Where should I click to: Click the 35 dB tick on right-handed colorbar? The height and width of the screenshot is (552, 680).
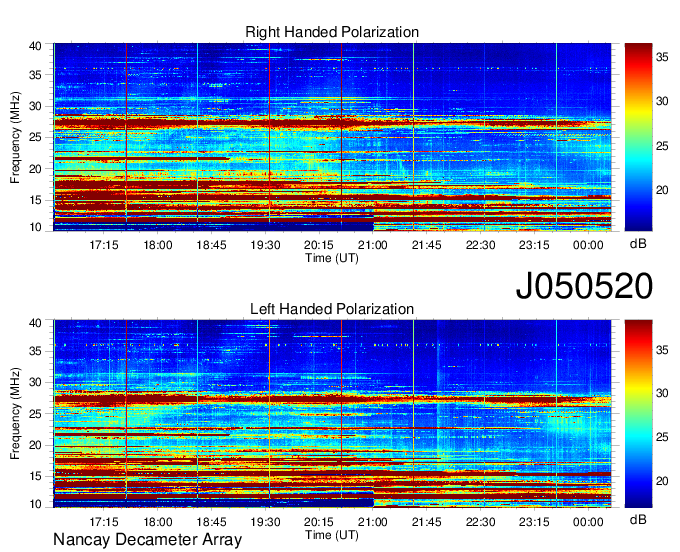tap(662, 57)
